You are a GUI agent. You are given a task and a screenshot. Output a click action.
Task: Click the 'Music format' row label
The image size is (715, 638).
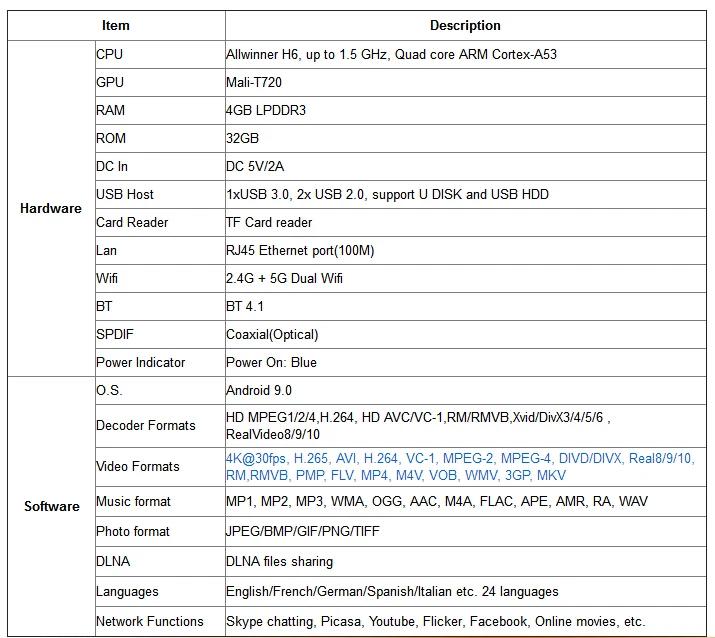tap(133, 502)
